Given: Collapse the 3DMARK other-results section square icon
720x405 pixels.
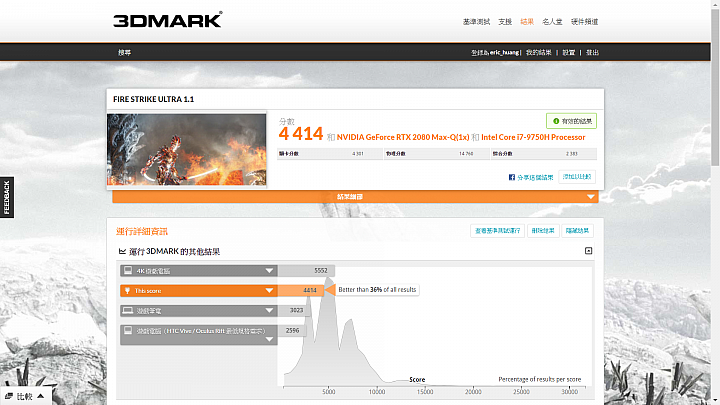Looking at the screenshot, I should (588, 251).
